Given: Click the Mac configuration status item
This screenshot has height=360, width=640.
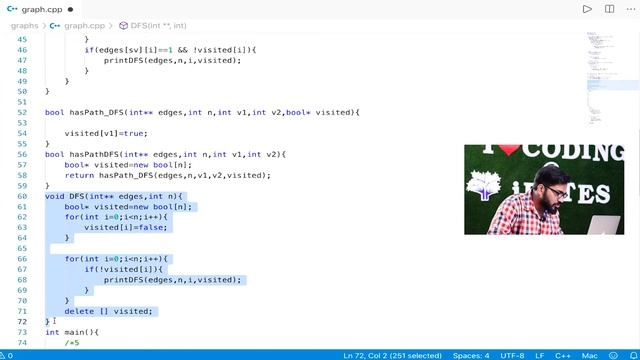Looking at the screenshot, I should [x=589, y=356].
